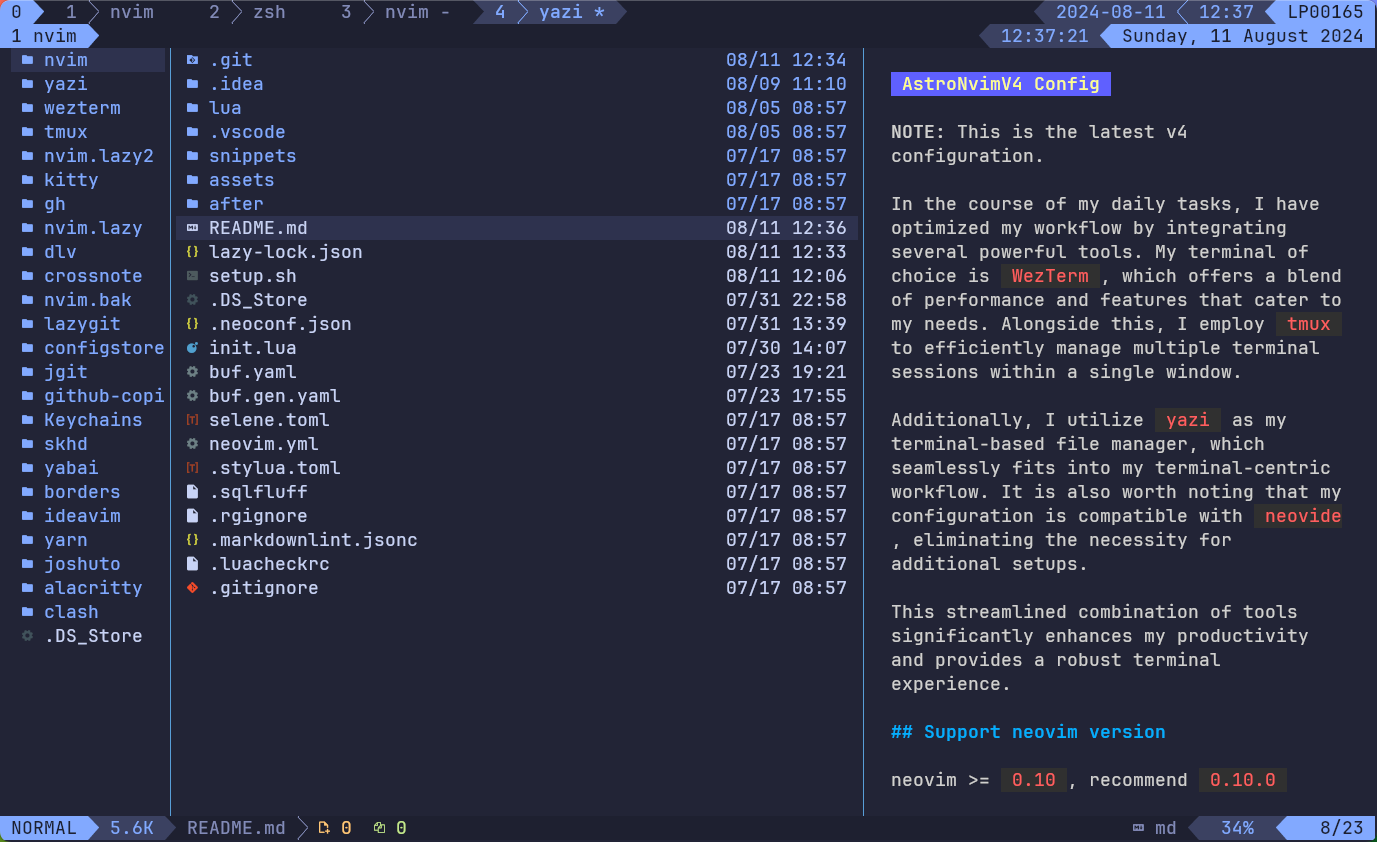
Task: Switch to tmux window 3 nvim -
Action: pos(396,12)
